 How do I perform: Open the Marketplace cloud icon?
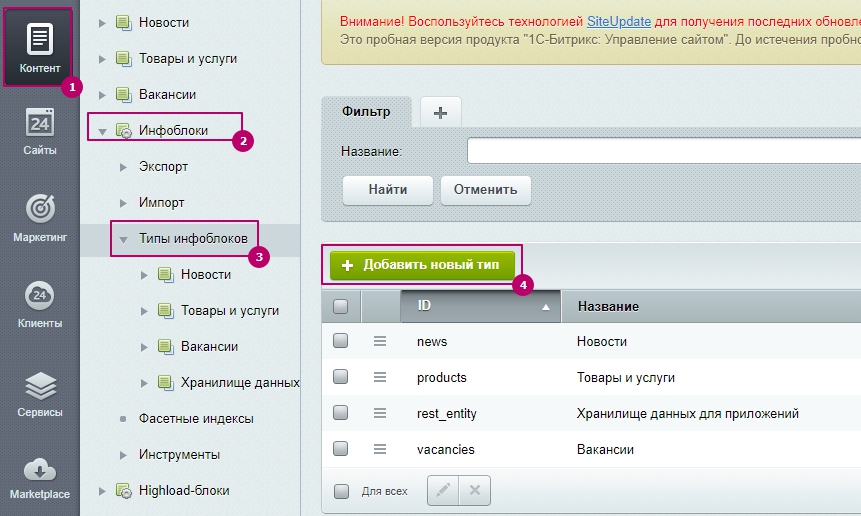coord(40,470)
